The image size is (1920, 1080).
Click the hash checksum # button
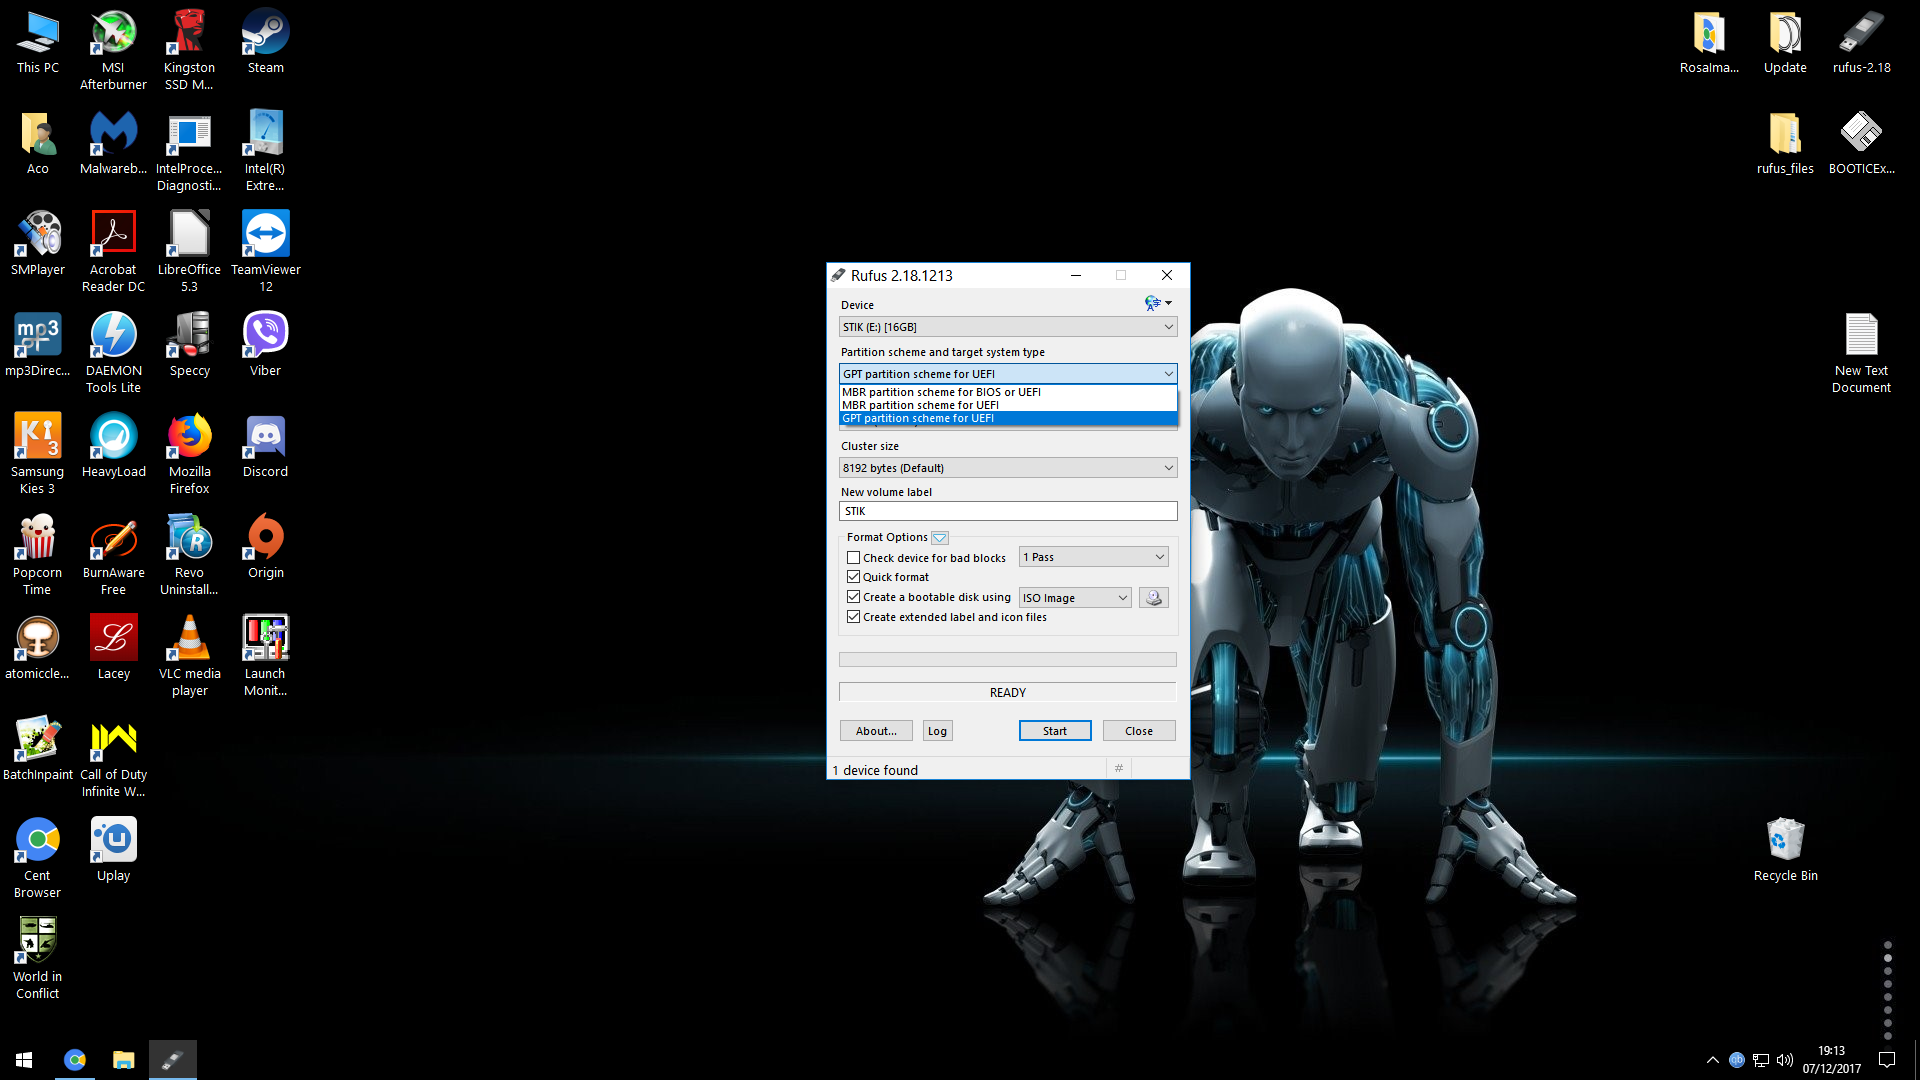1118,769
